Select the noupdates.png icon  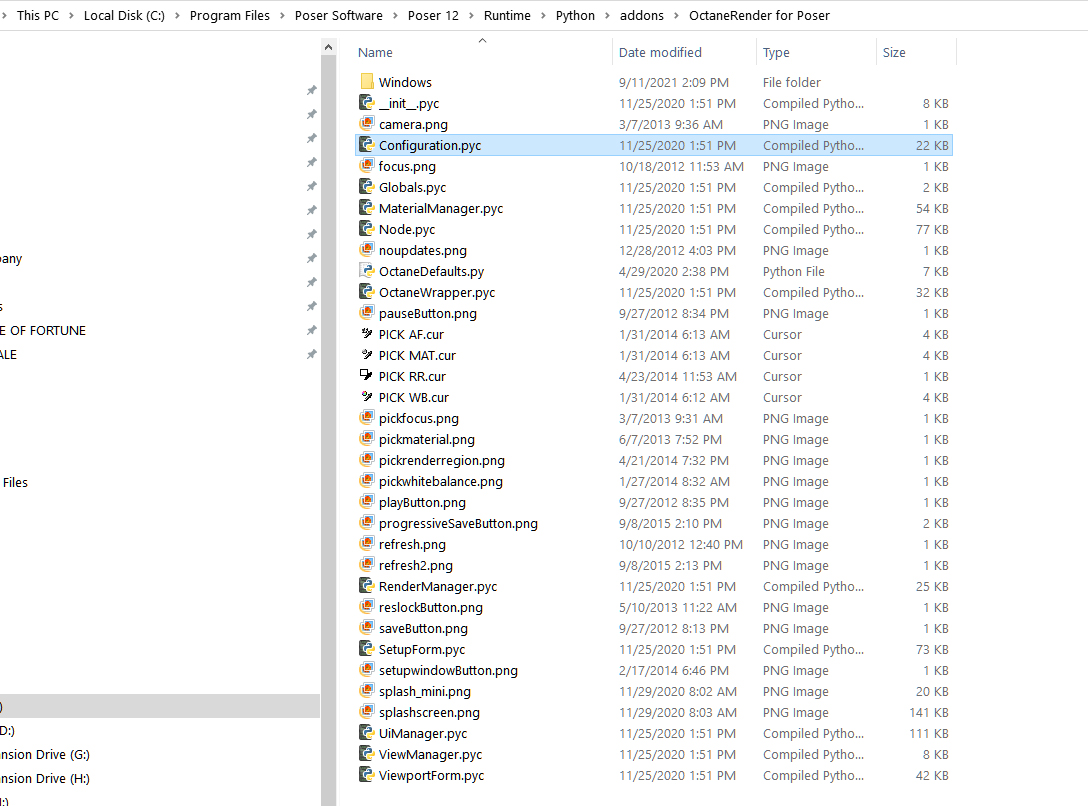(367, 250)
